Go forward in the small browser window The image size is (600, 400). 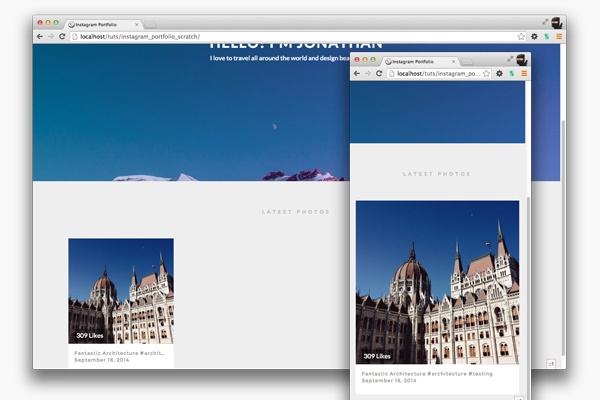point(368,73)
